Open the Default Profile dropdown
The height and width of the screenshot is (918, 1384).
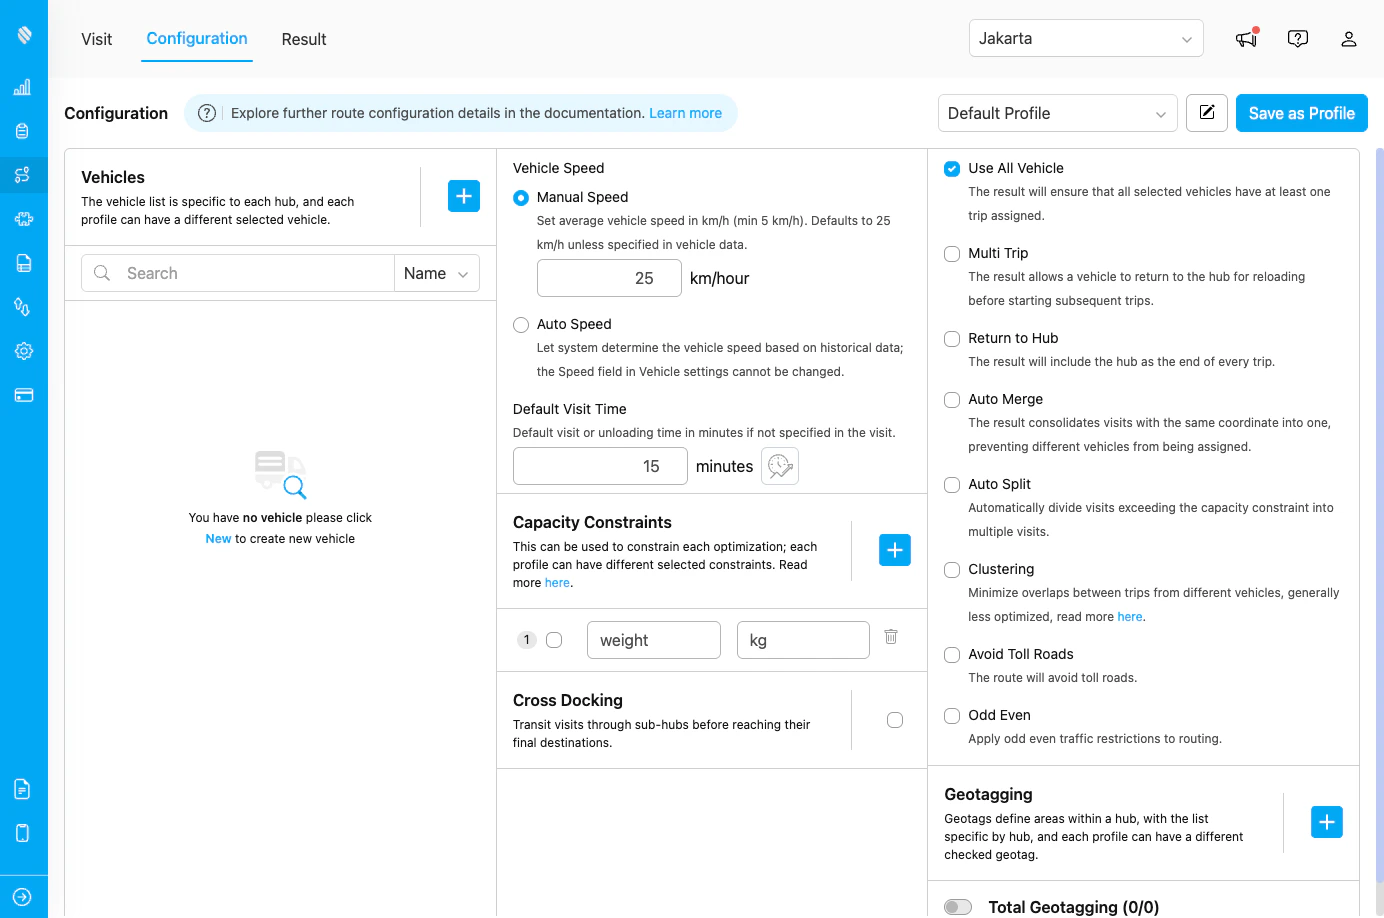(x=1057, y=113)
